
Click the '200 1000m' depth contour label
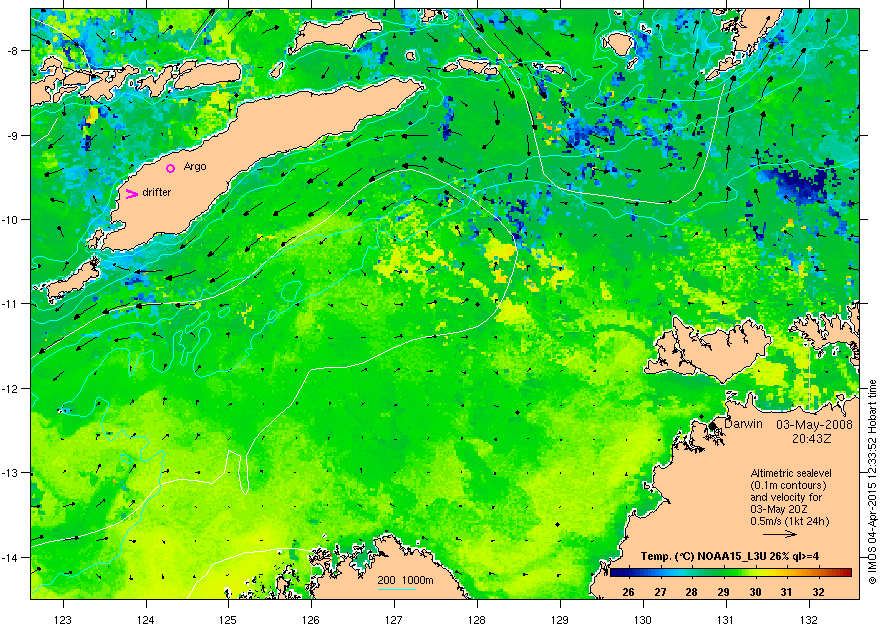[x=405, y=580]
